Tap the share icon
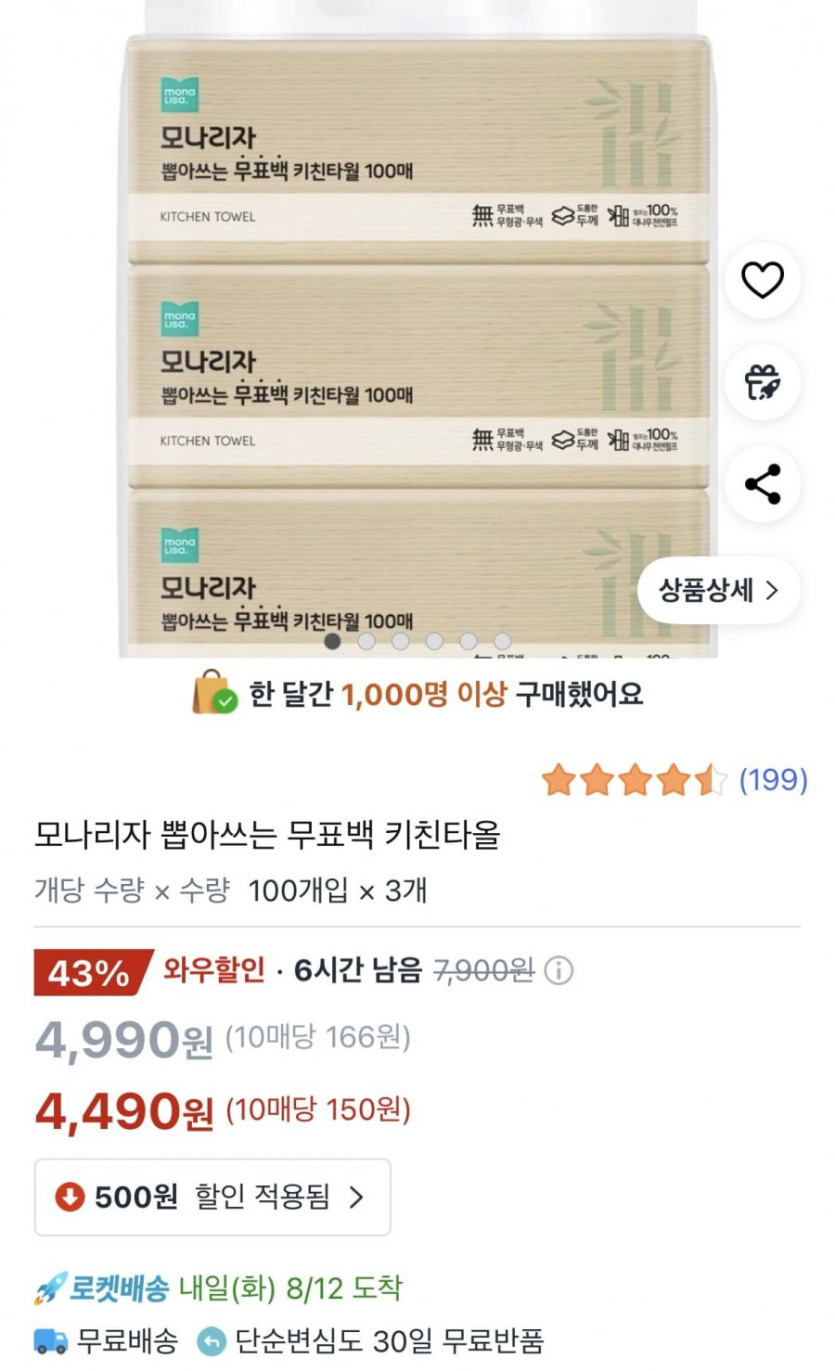 tap(762, 485)
